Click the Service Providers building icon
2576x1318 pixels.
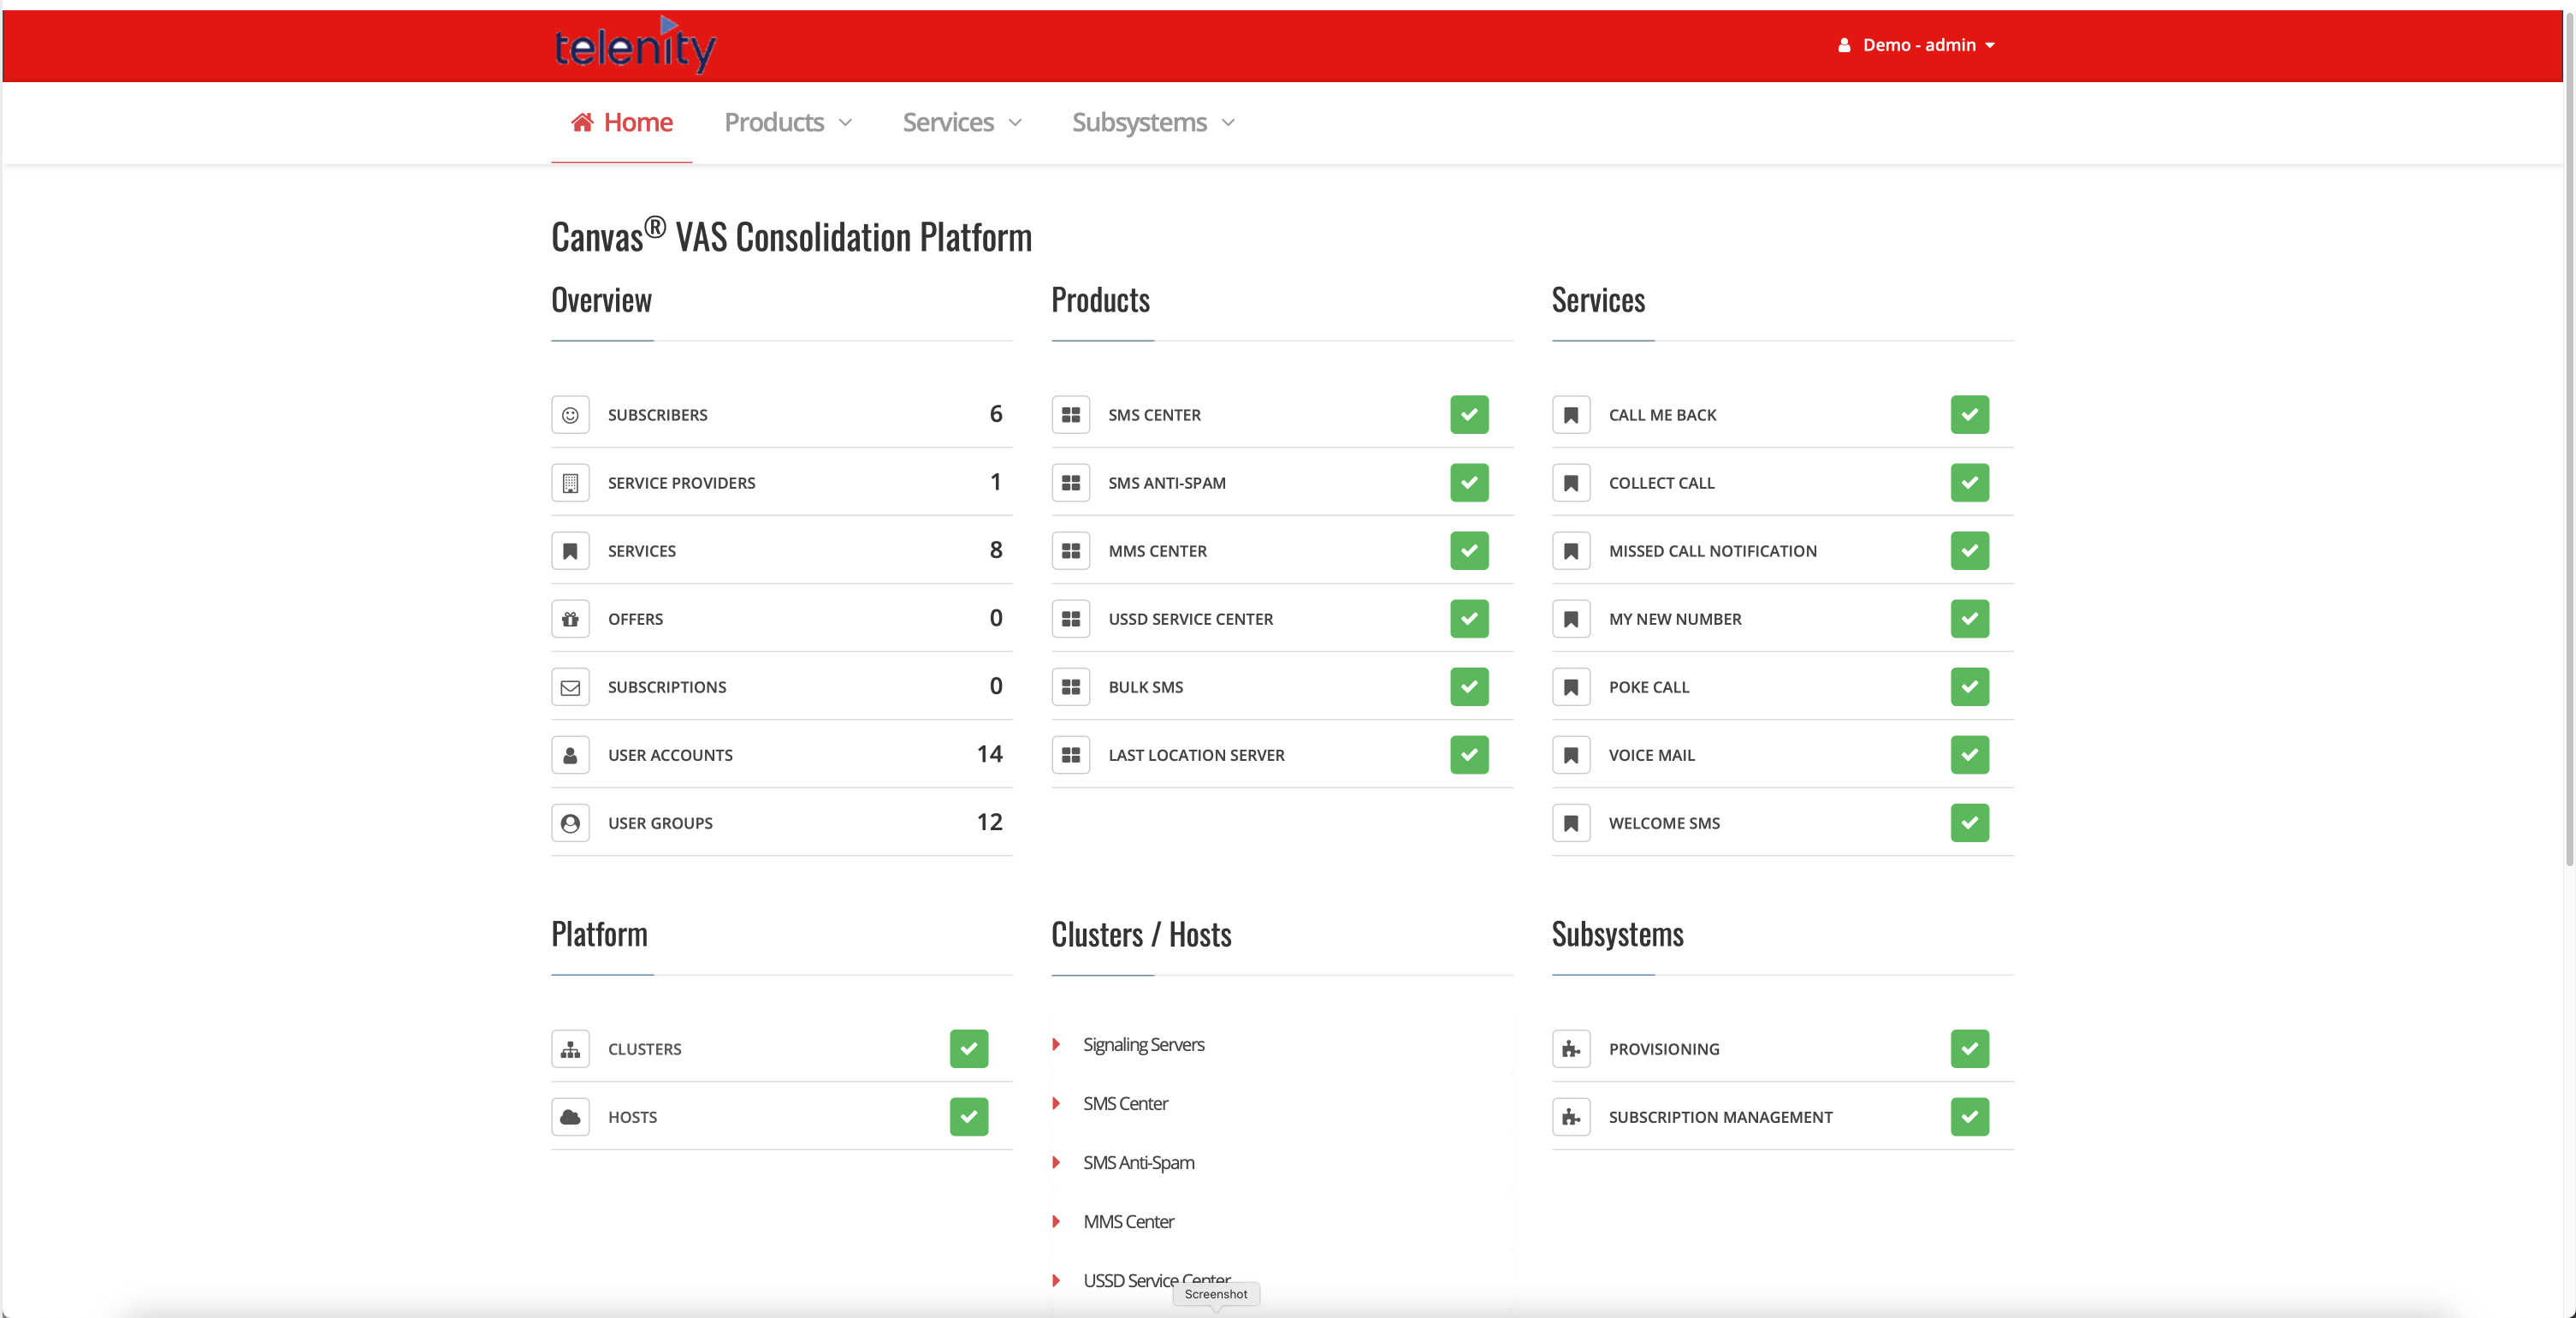click(570, 483)
